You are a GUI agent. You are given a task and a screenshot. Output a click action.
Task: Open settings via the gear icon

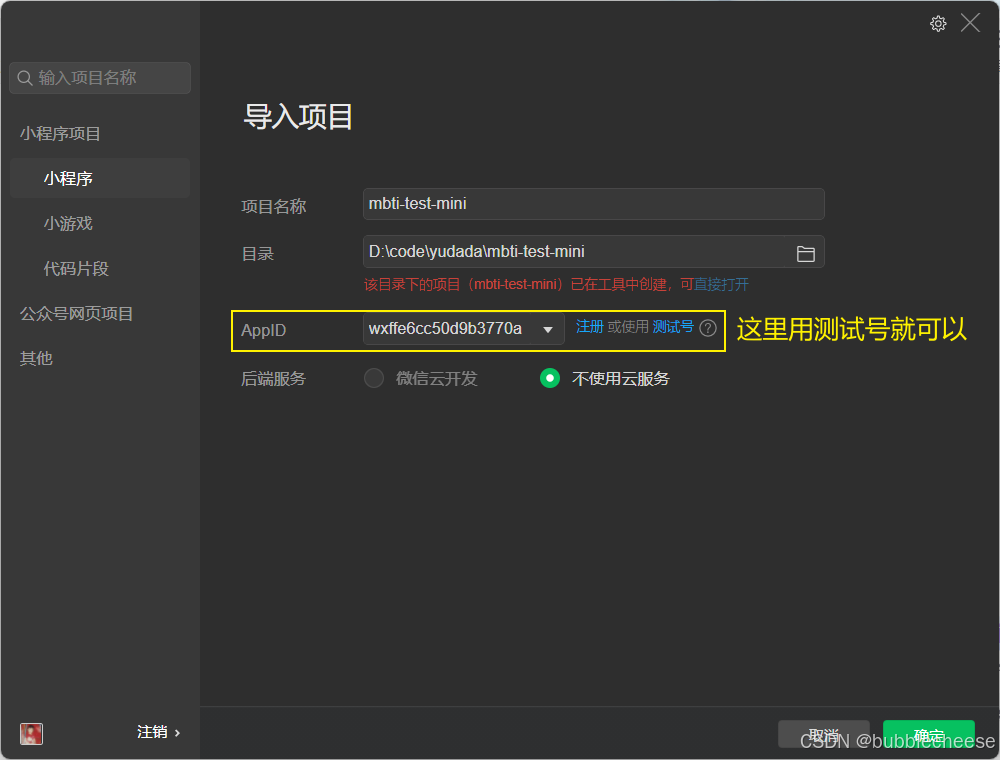tap(938, 24)
